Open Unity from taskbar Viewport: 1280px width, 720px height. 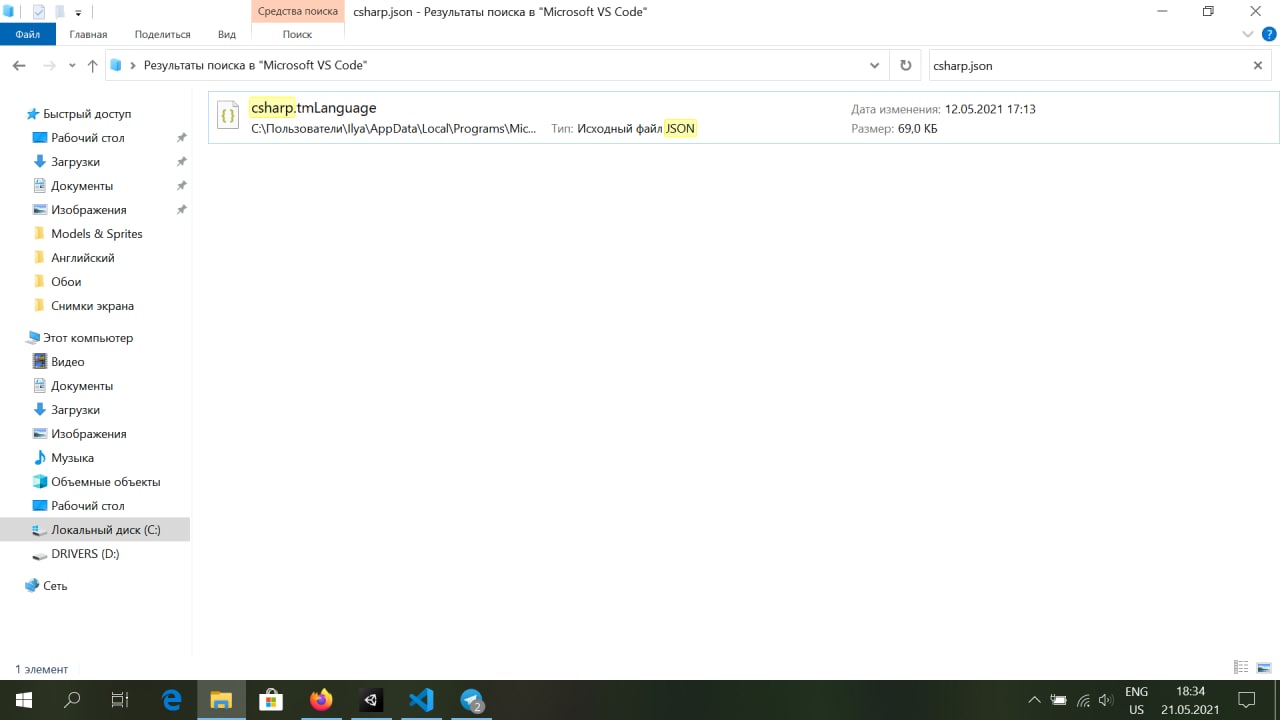371,700
